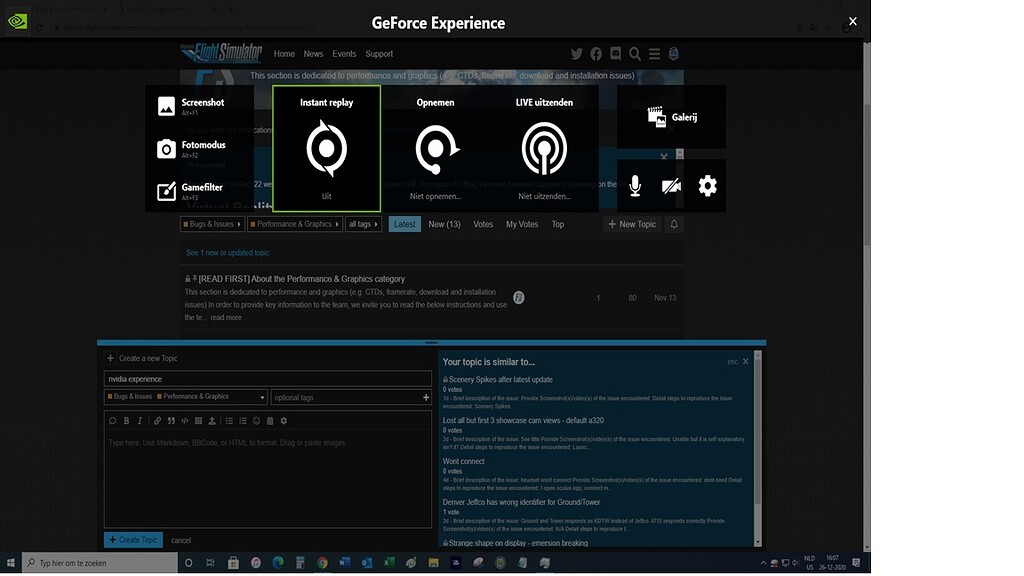Click the Bold formatting button
This screenshot has width=1024, height=576.
pyautogui.click(x=126, y=421)
